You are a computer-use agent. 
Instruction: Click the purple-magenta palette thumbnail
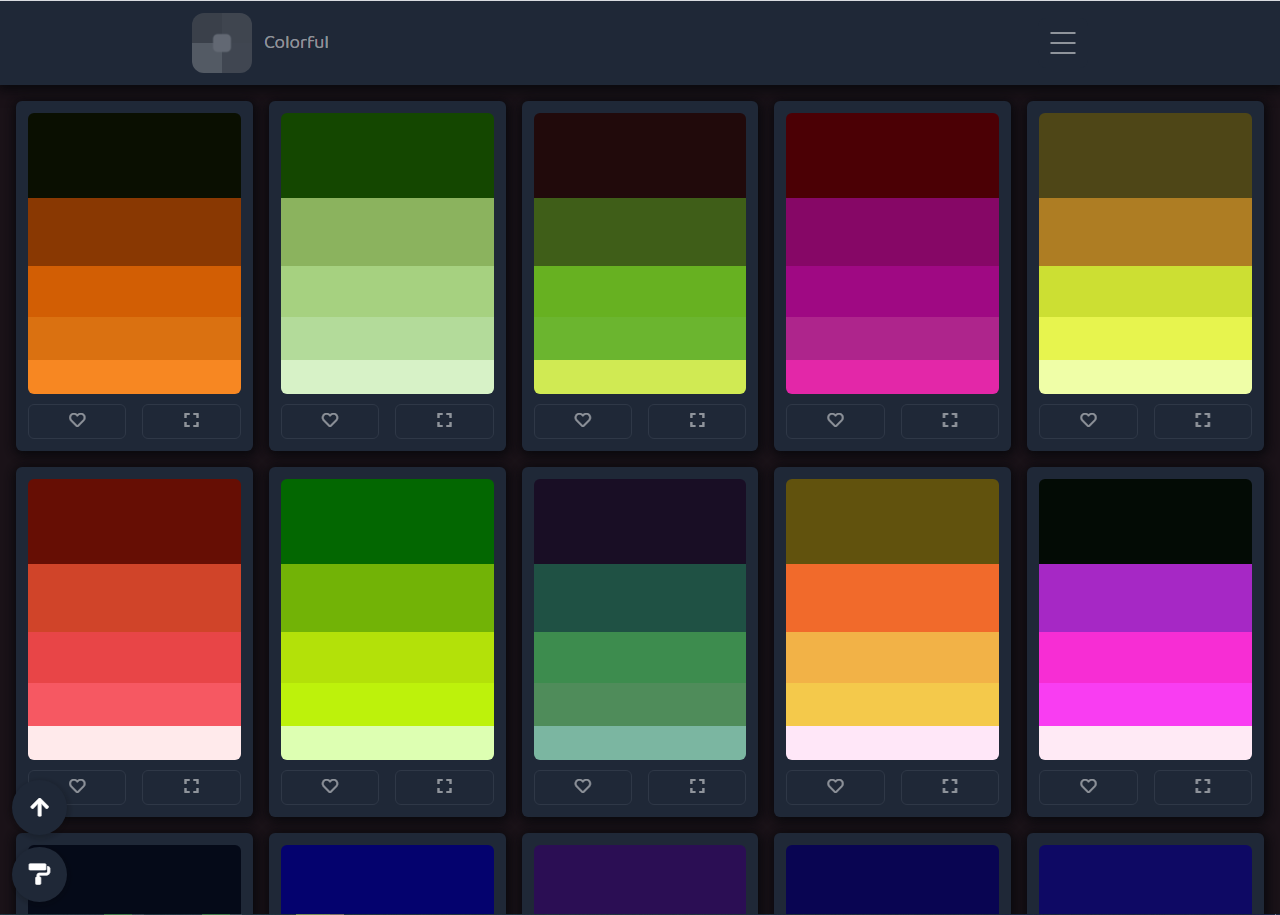[x=1145, y=619]
